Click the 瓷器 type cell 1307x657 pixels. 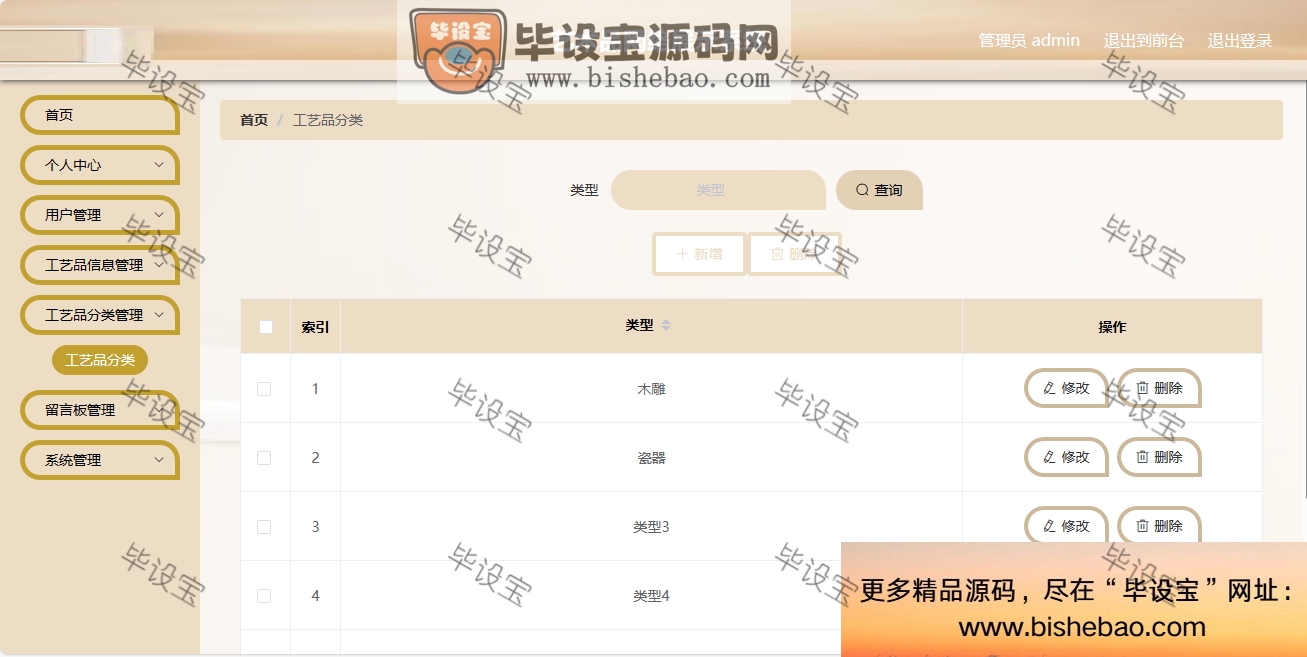651,458
